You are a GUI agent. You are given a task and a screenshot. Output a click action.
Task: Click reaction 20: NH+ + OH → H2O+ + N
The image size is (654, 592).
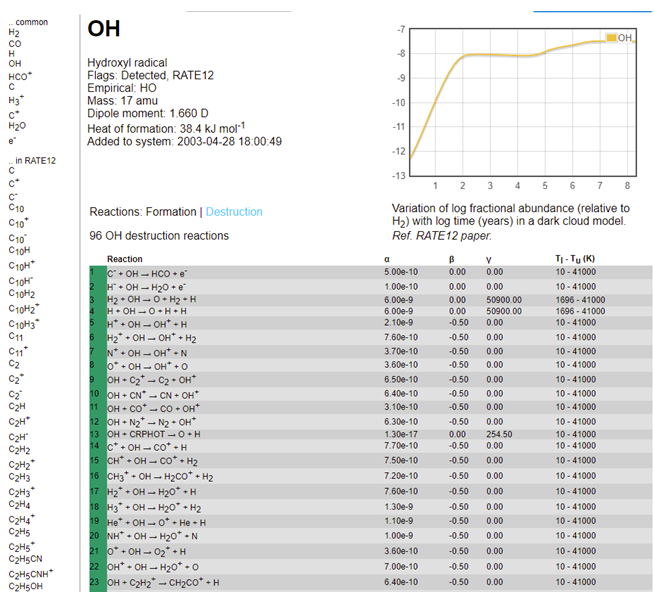pos(152,536)
